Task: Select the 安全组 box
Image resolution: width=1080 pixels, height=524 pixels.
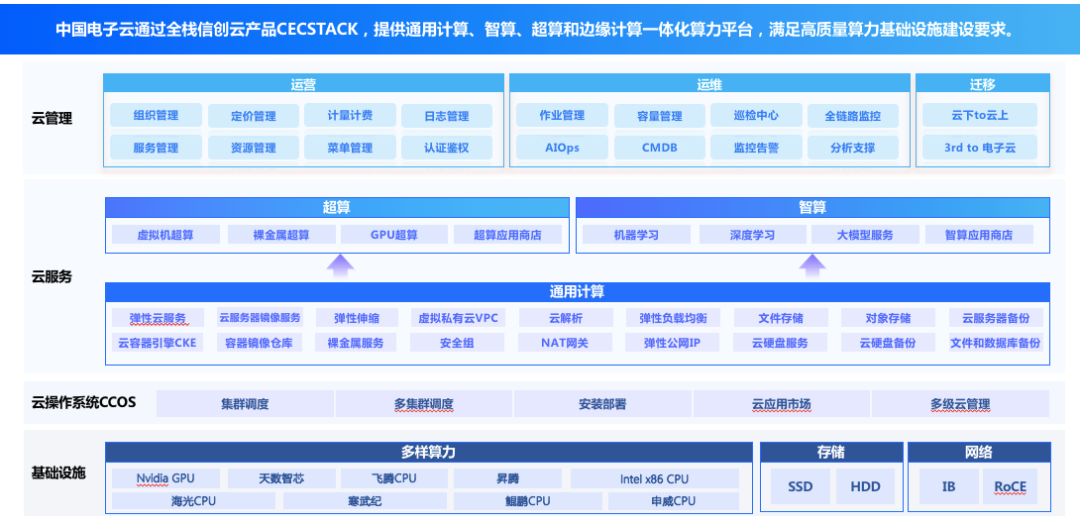Action: [x=457, y=342]
